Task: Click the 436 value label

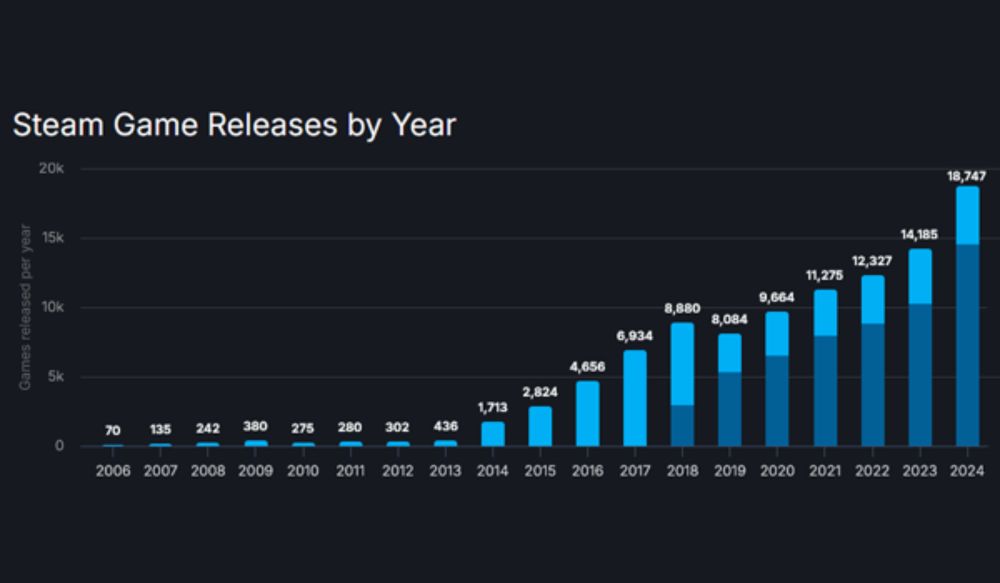Action: (445, 426)
